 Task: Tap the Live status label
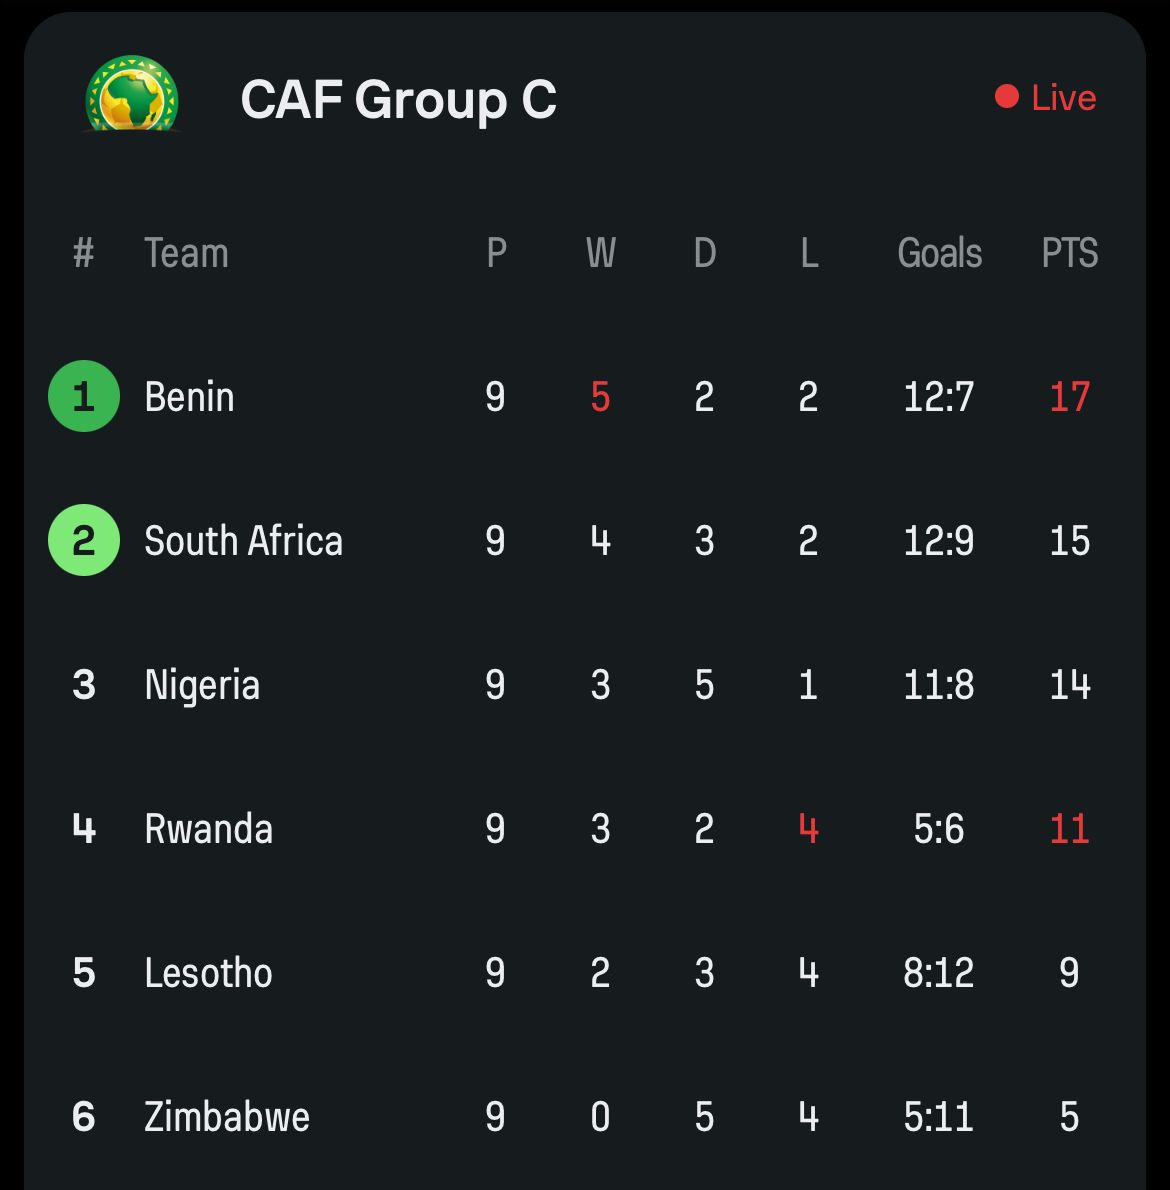(1063, 98)
